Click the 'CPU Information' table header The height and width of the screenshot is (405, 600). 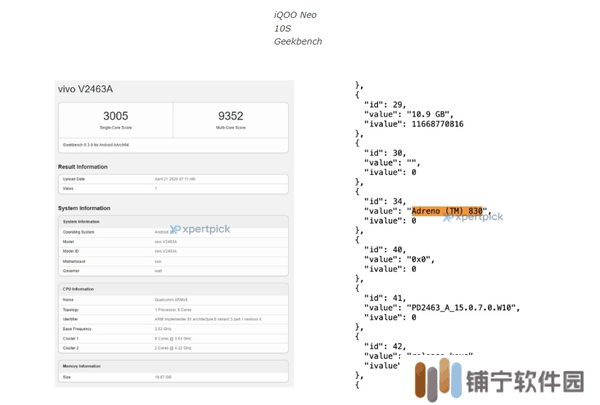(173, 289)
